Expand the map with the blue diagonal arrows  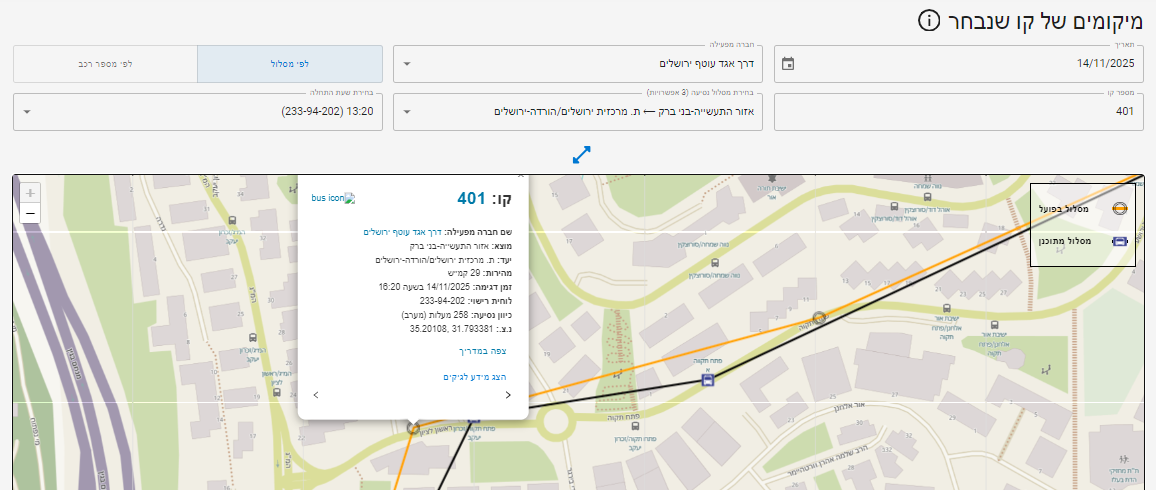tap(582, 155)
